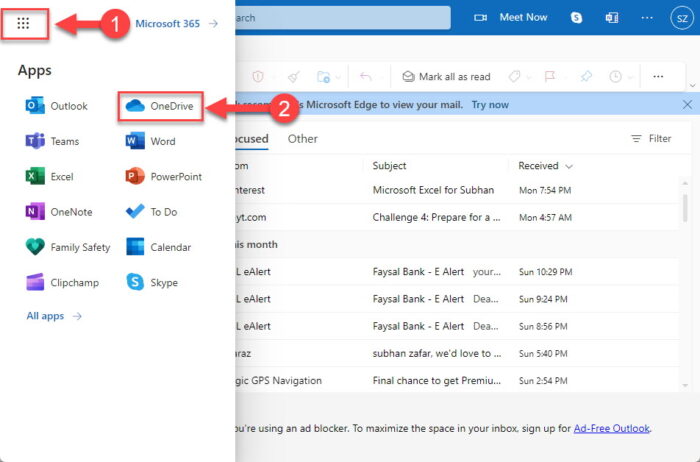This screenshot has width=700, height=462.
Task: Start a Meet Now video call
Action: (510, 17)
